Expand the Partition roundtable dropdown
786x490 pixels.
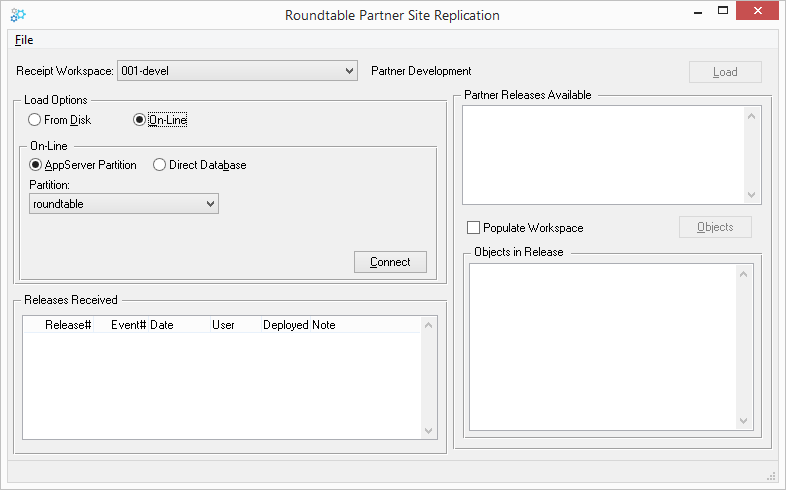124,204
